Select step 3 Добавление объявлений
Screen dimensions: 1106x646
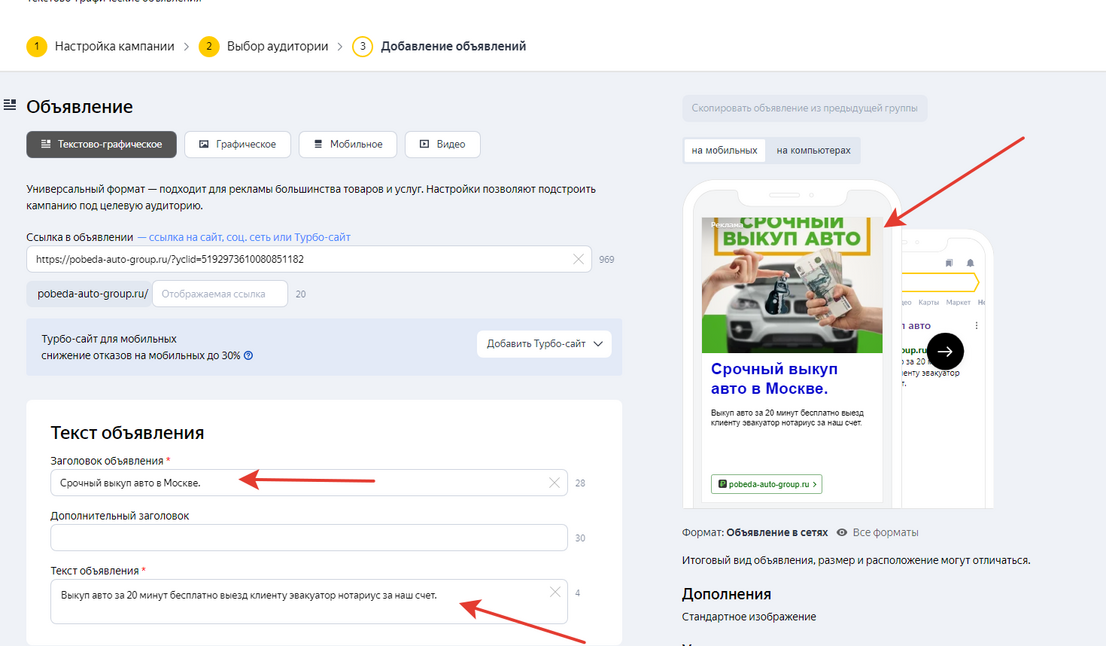pos(439,47)
